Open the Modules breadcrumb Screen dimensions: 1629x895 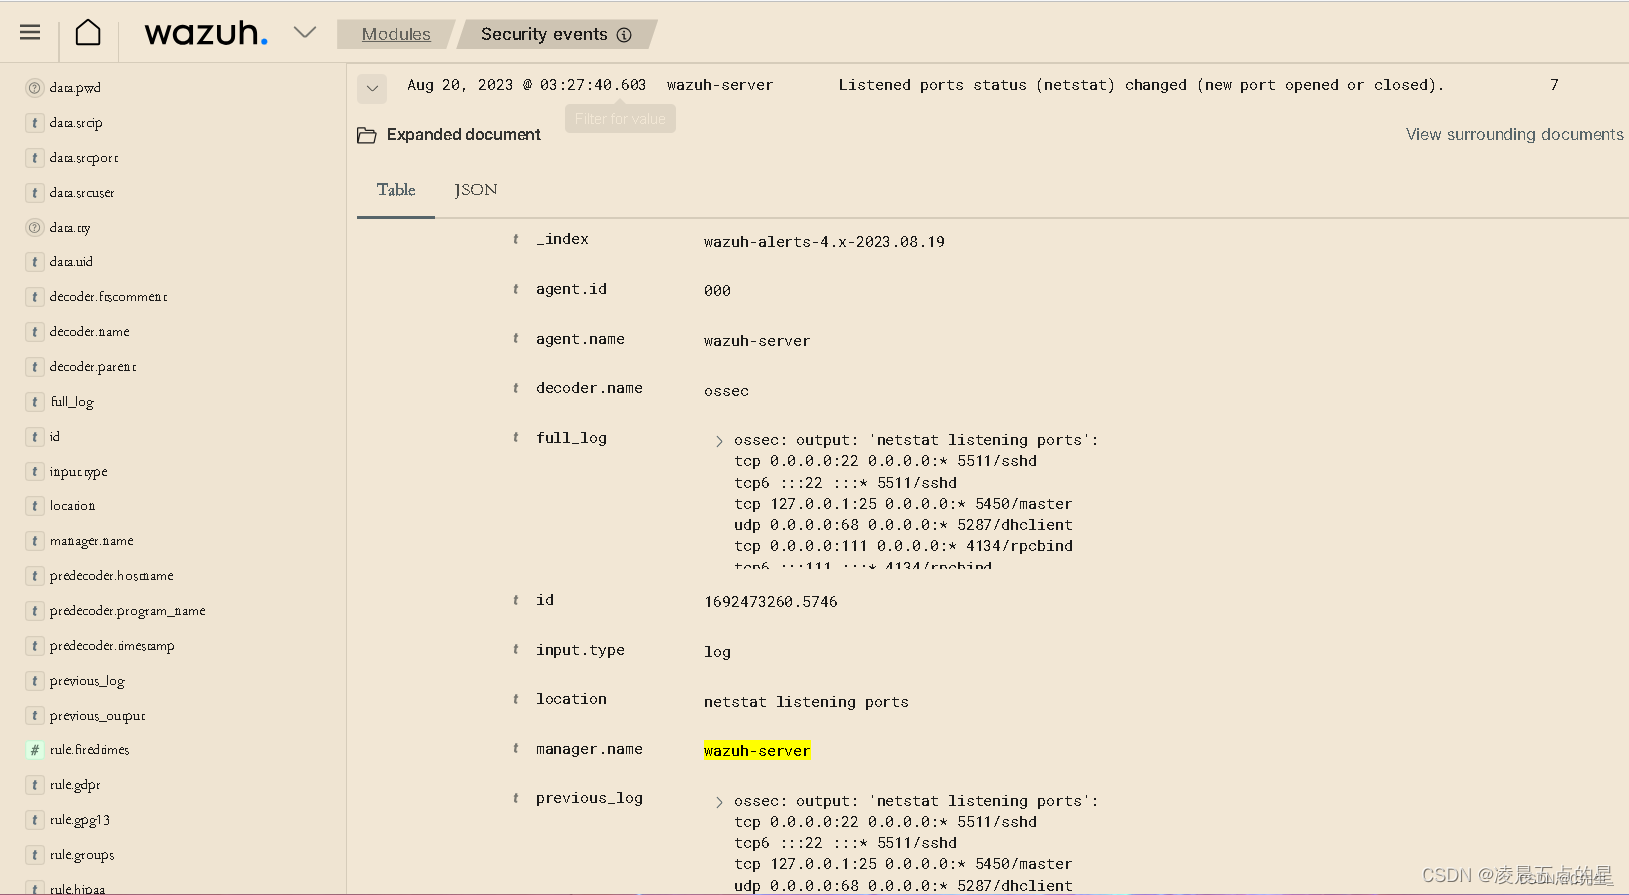(396, 34)
